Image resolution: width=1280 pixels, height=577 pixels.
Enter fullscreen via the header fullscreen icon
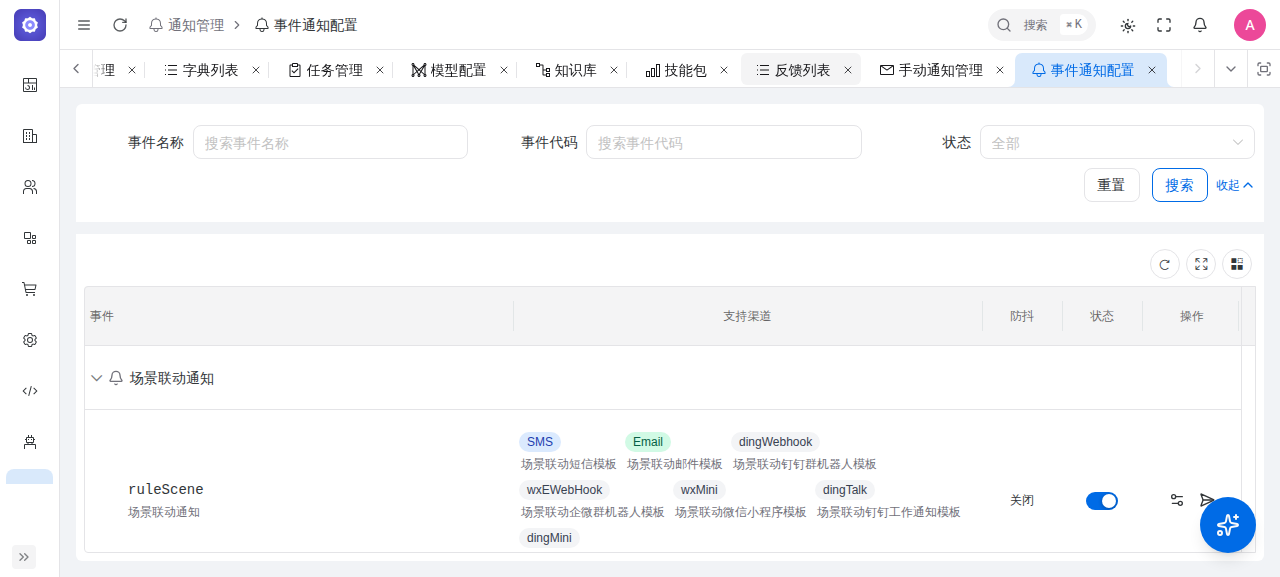coord(1164,25)
